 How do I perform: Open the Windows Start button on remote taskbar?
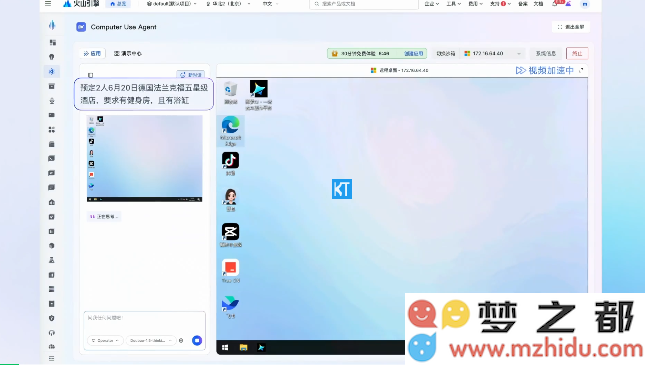click(x=225, y=348)
